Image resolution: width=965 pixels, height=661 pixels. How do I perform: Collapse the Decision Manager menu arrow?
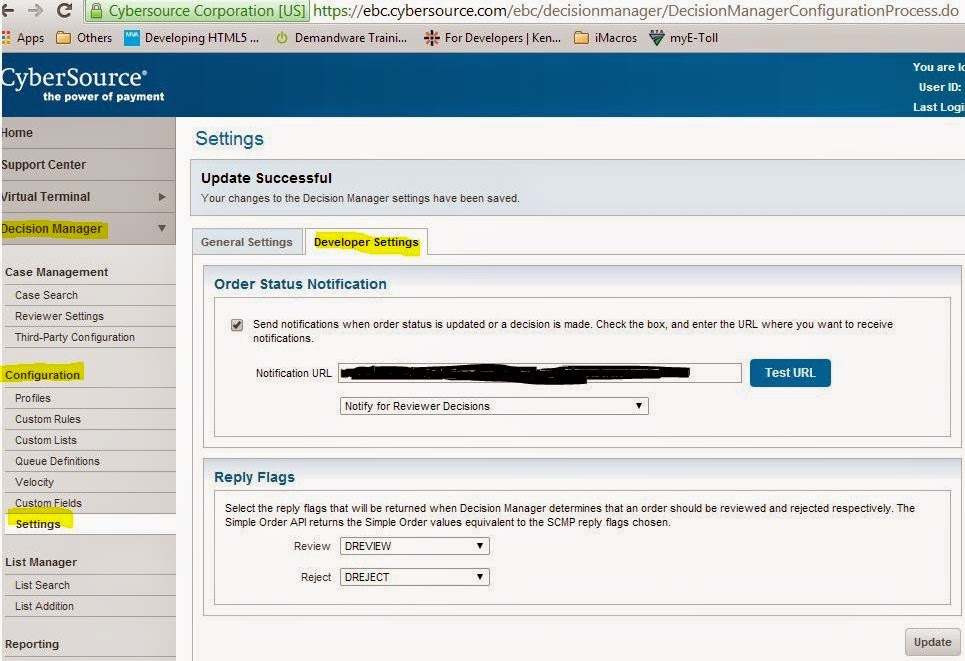click(x=161, y=228)
